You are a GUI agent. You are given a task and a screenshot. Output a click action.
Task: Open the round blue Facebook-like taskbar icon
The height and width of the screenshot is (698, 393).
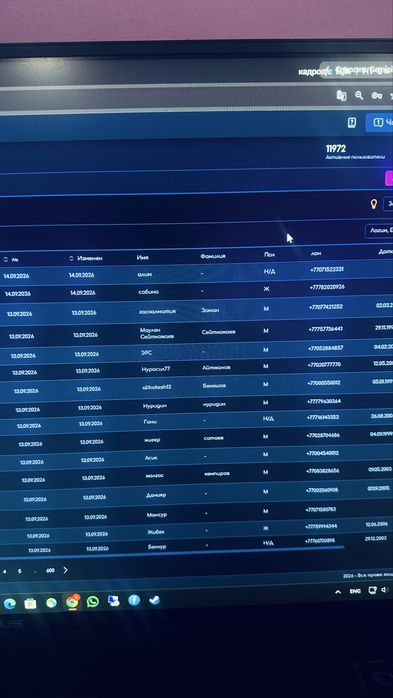pos(134,600)
